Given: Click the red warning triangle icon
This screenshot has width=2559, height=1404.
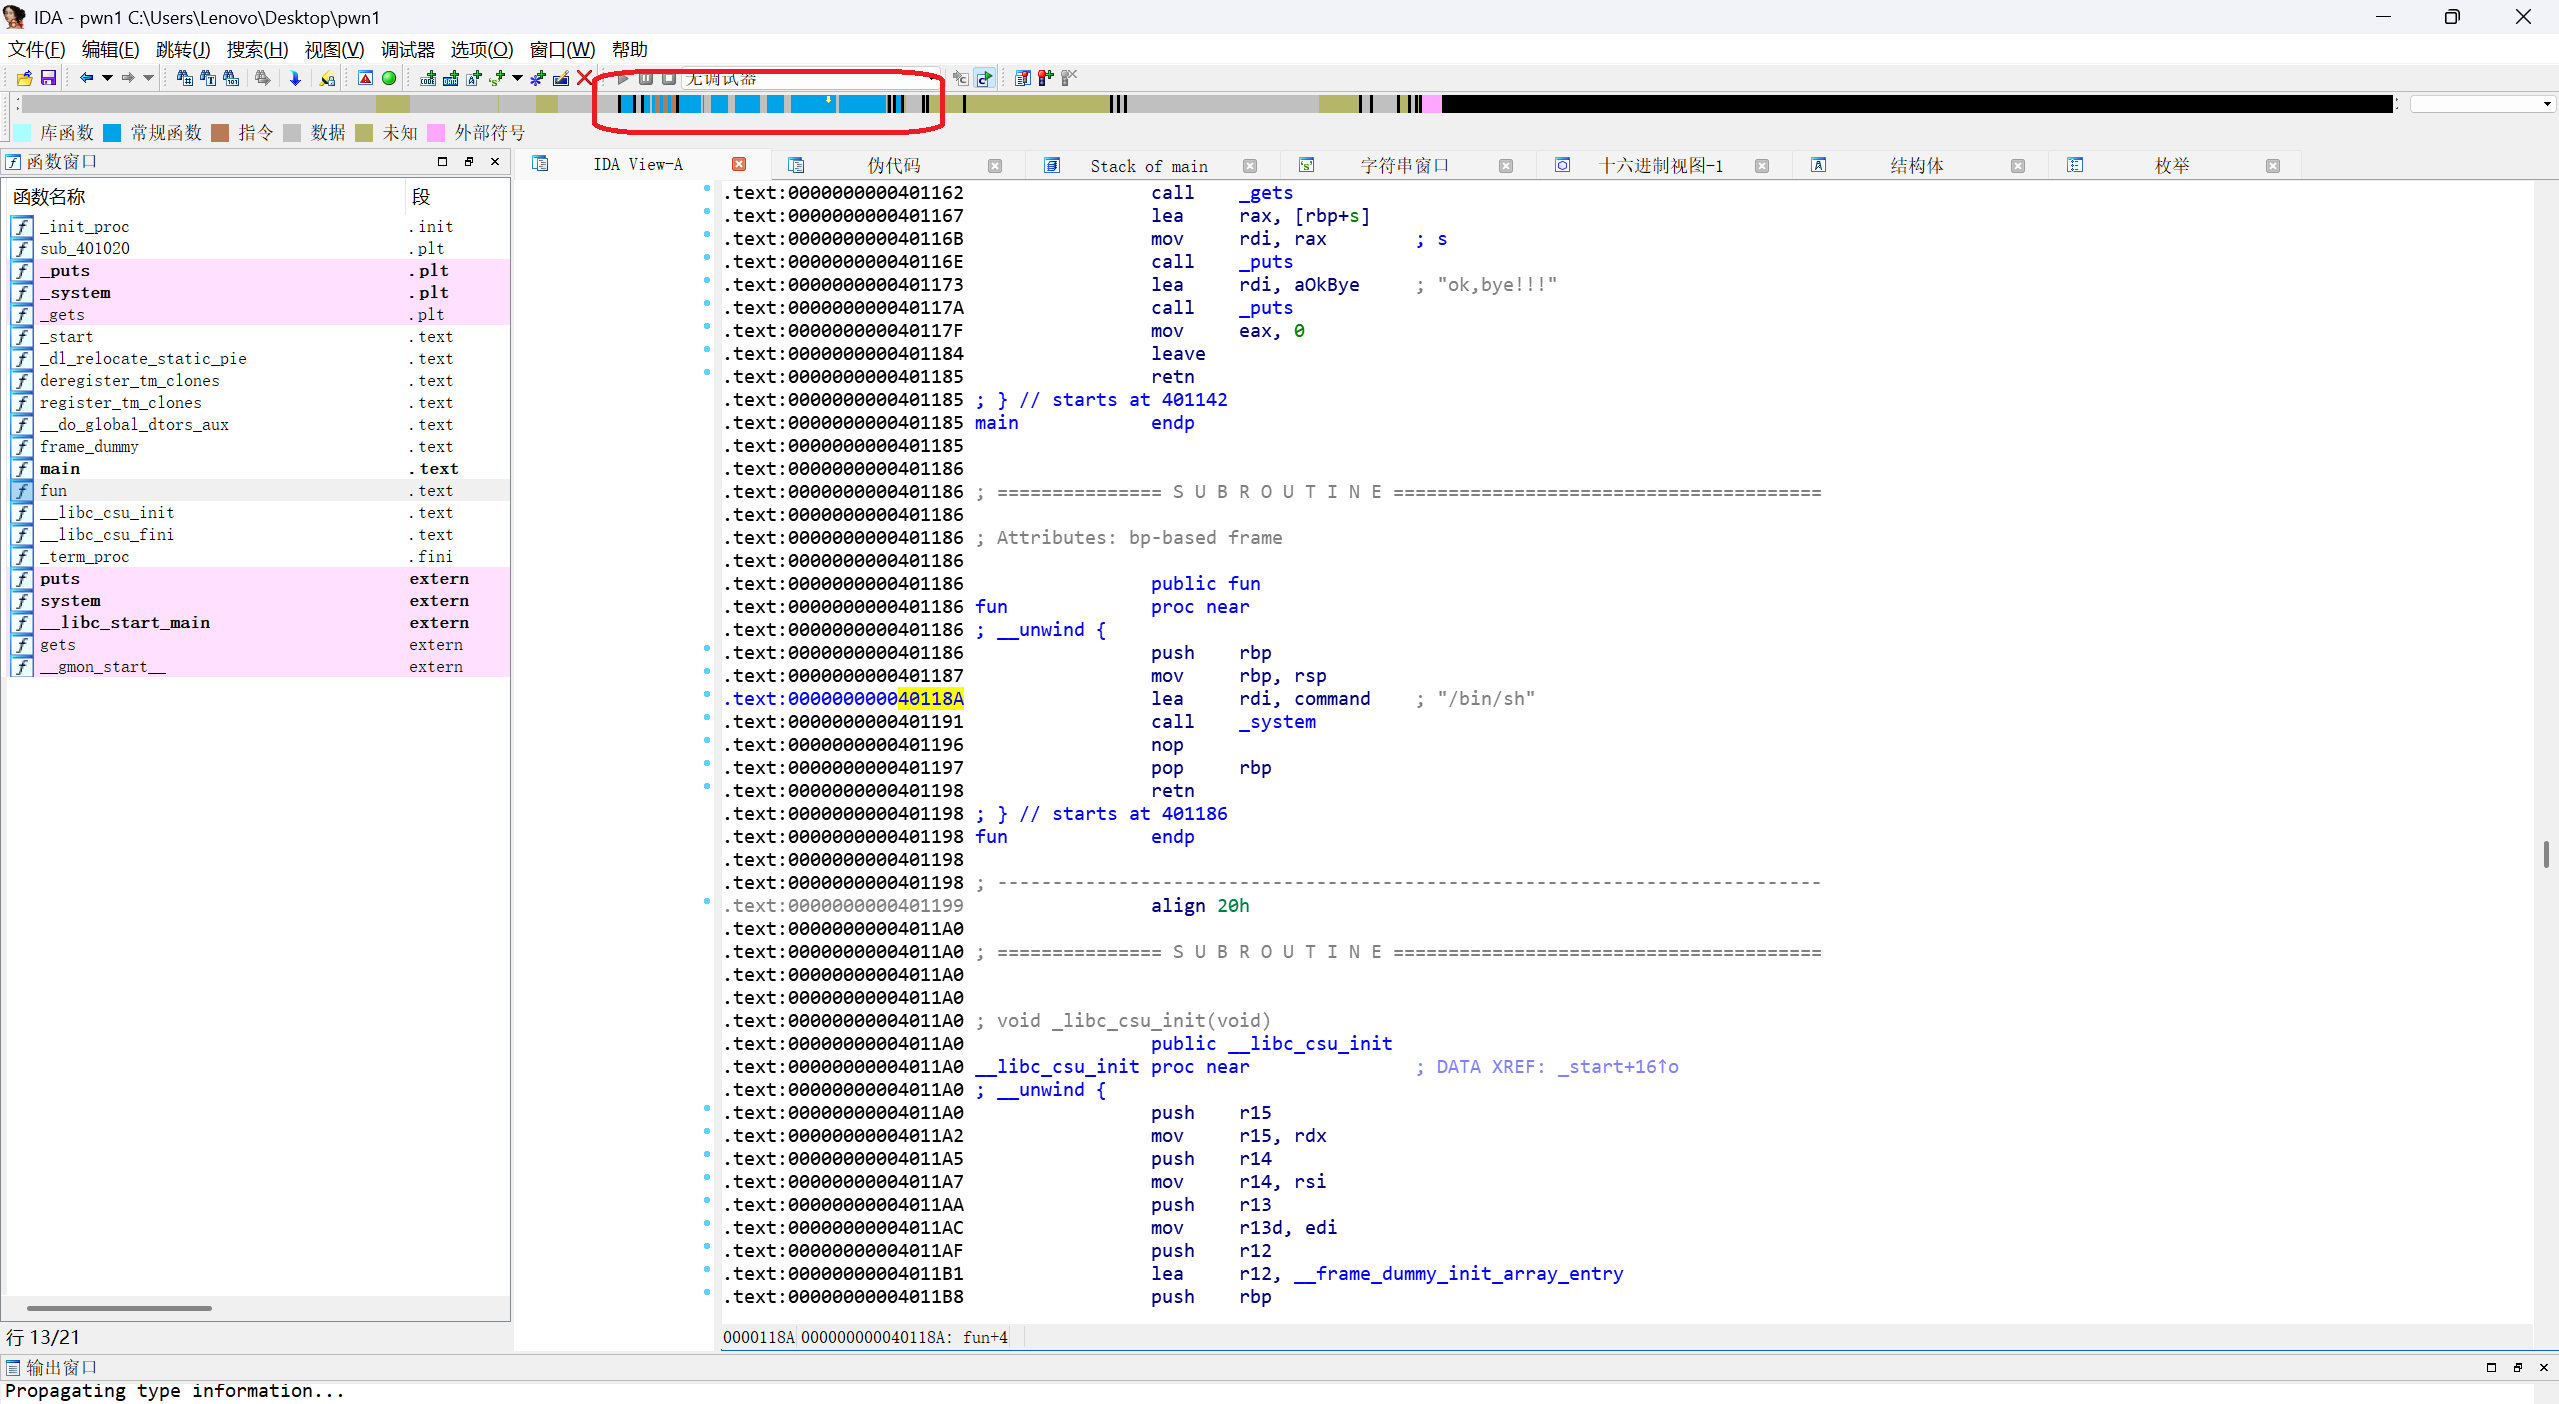Looking at the screenshot, I should [x=365, y=78].
